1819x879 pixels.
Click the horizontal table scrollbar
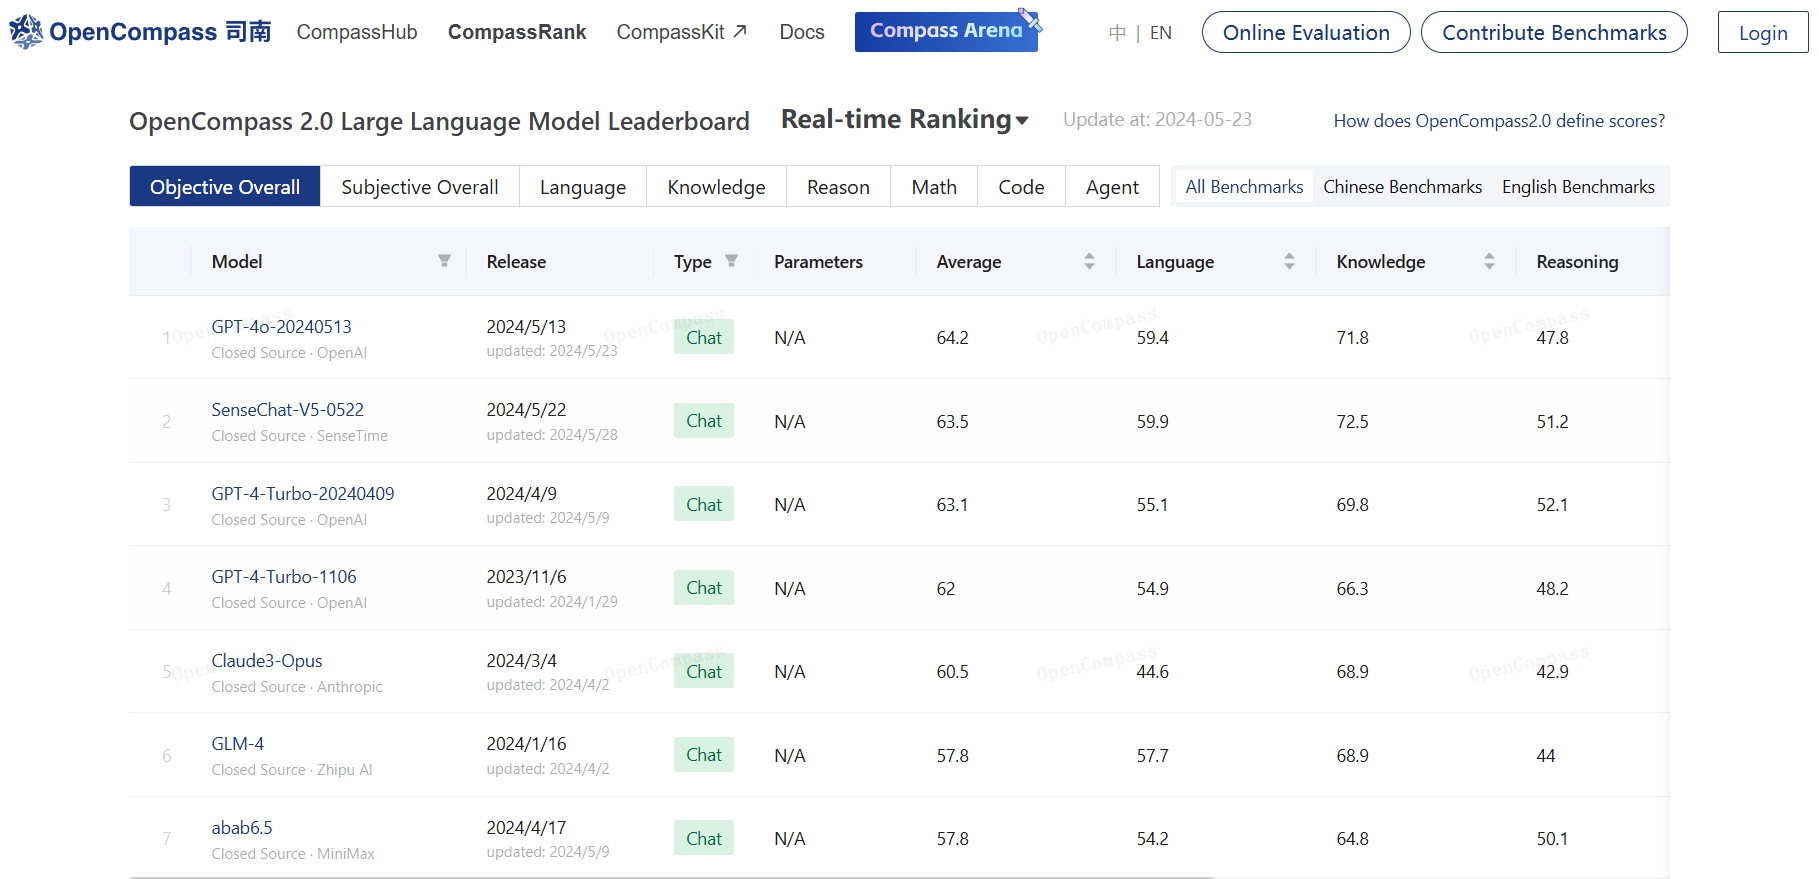coord(671,877)
